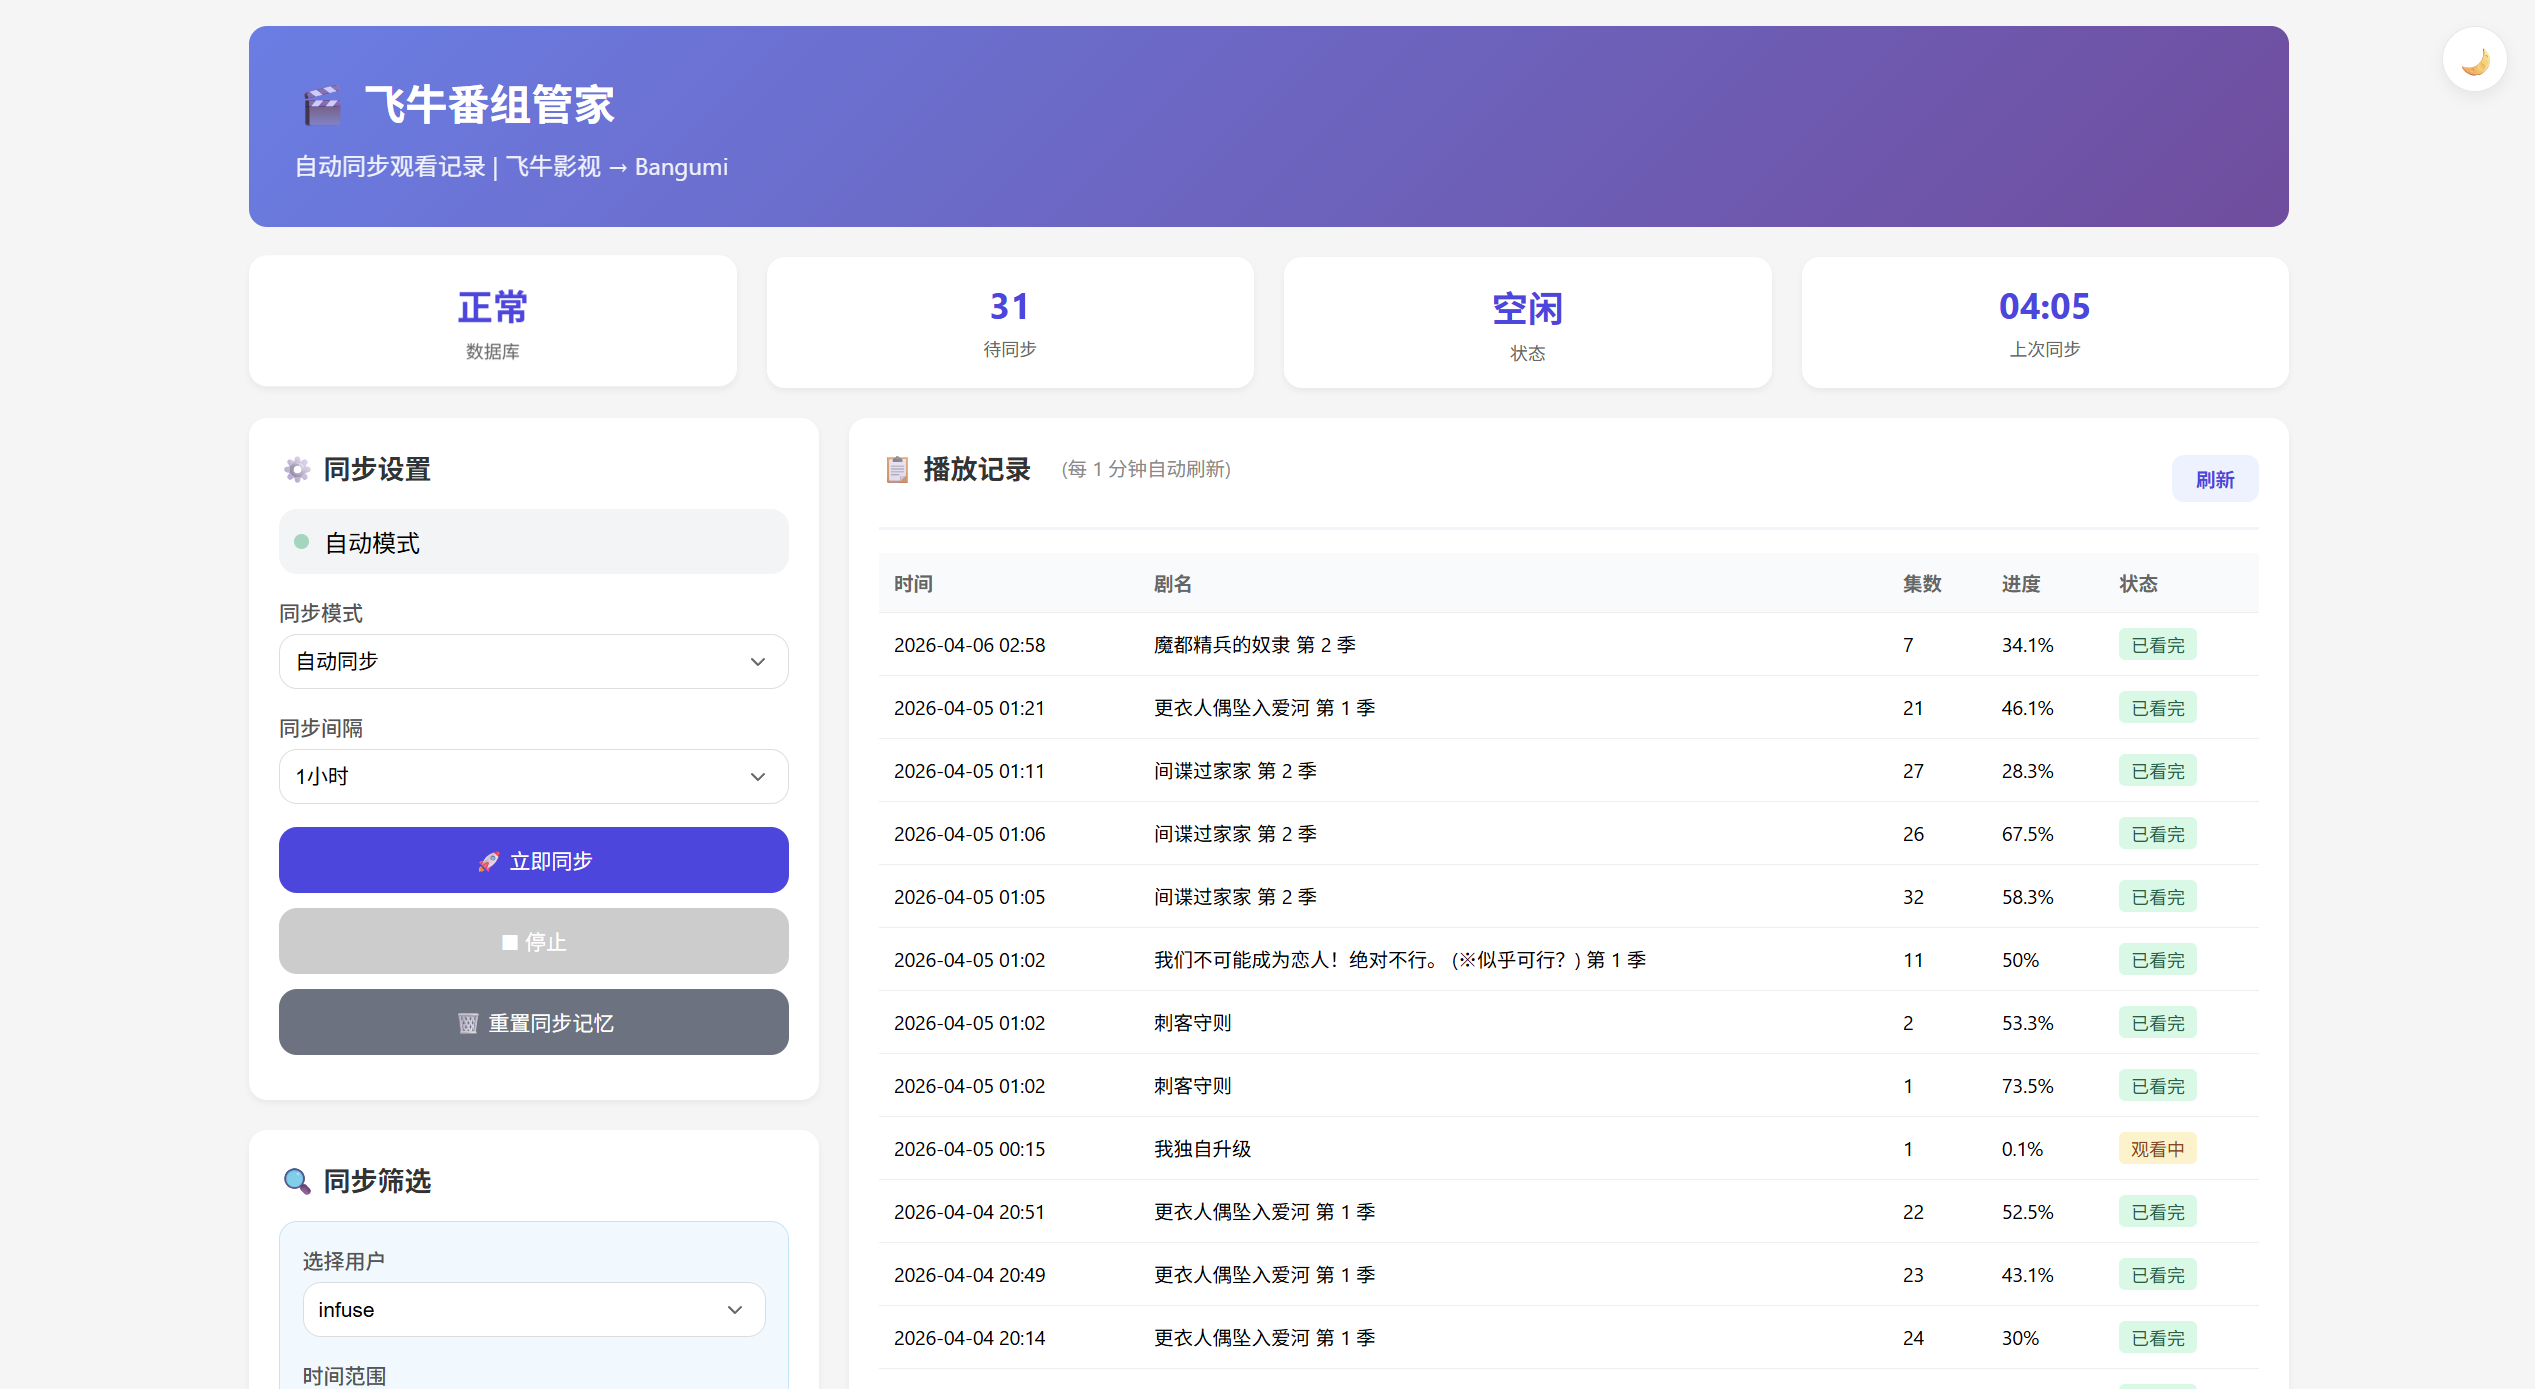Open the 同步间隔 1小时 dropdown
Screen dimensions: 2535x1389
click(x=533, y=776)
